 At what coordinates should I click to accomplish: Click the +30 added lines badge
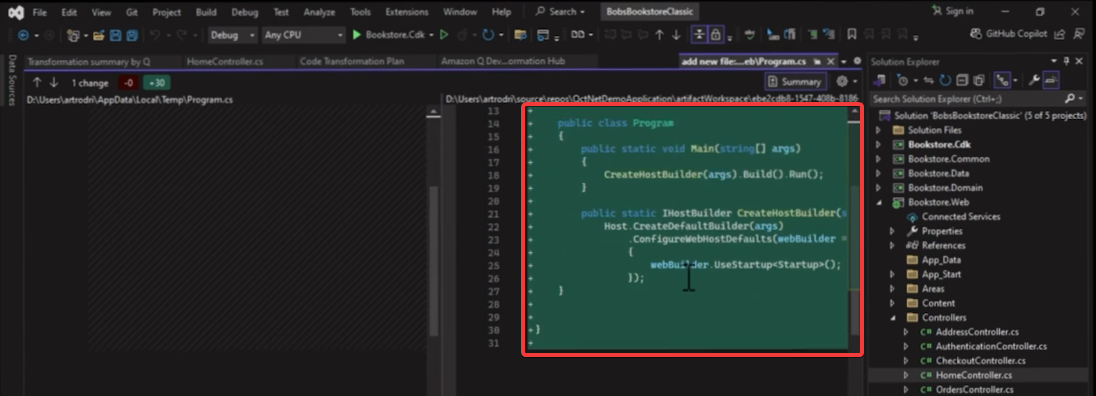157,82
